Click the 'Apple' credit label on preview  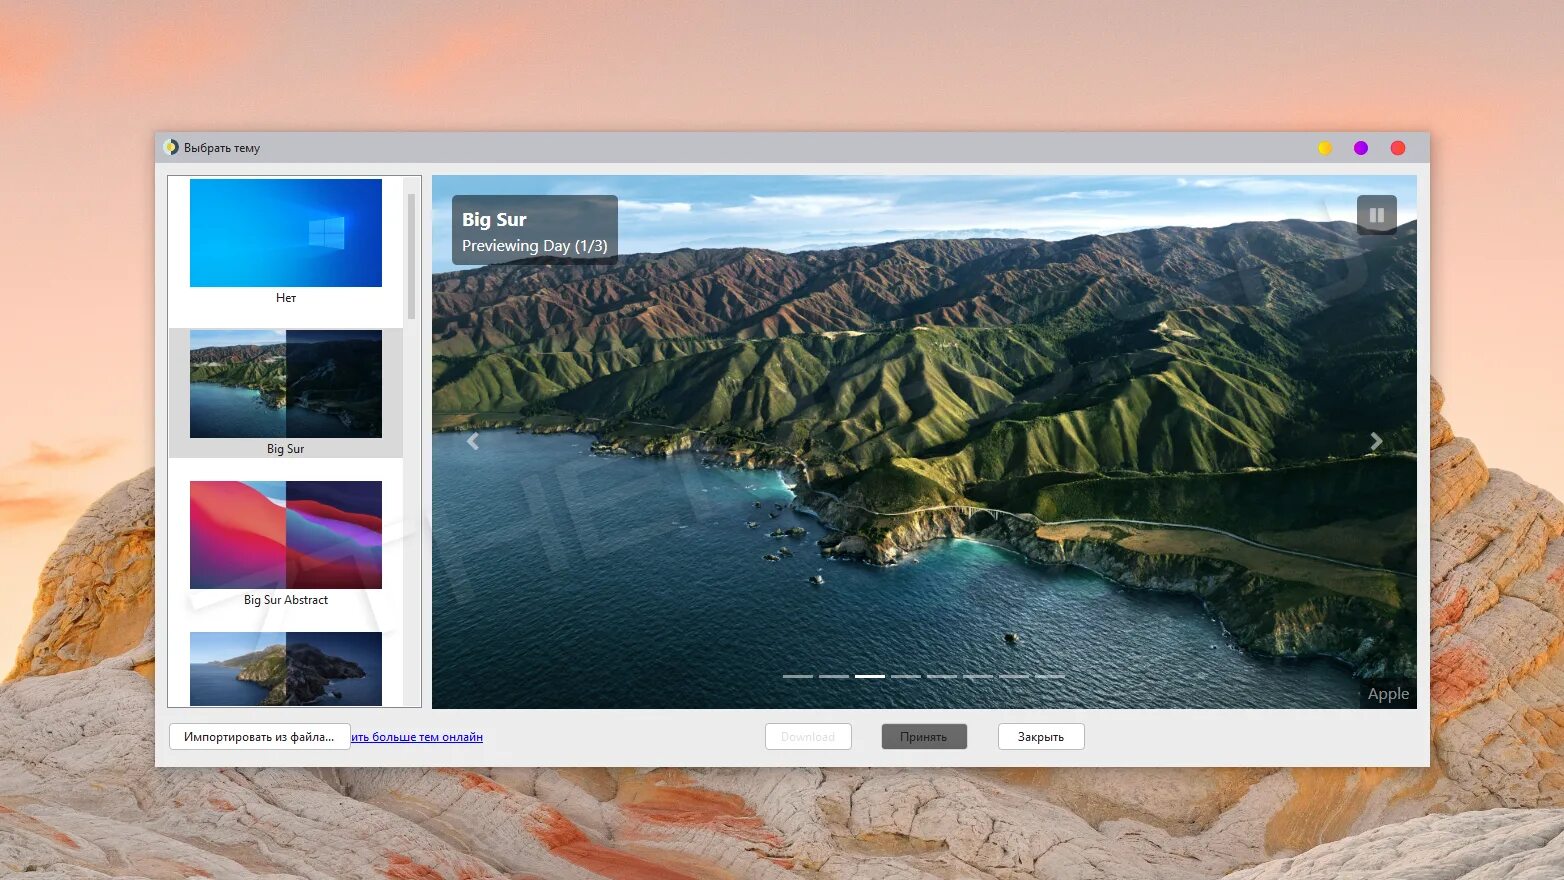point(1388,694)
